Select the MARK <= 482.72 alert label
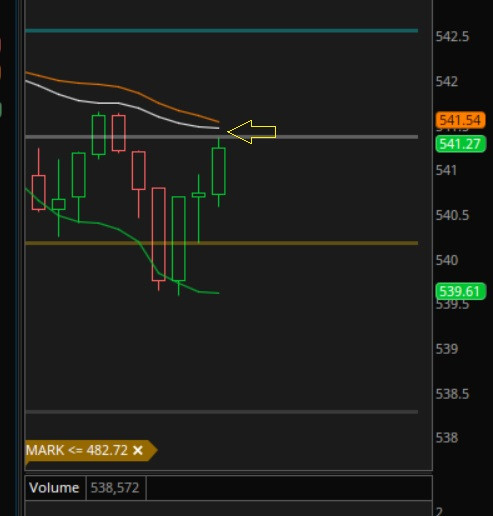Viewport: 493px width, 516px height. tap(77, 450)
